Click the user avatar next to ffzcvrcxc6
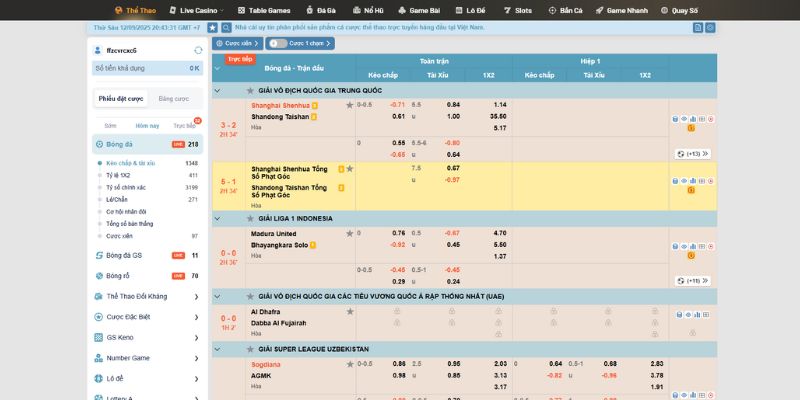Image resolution: width=800 pixels, height=400 pixels. 98,51
